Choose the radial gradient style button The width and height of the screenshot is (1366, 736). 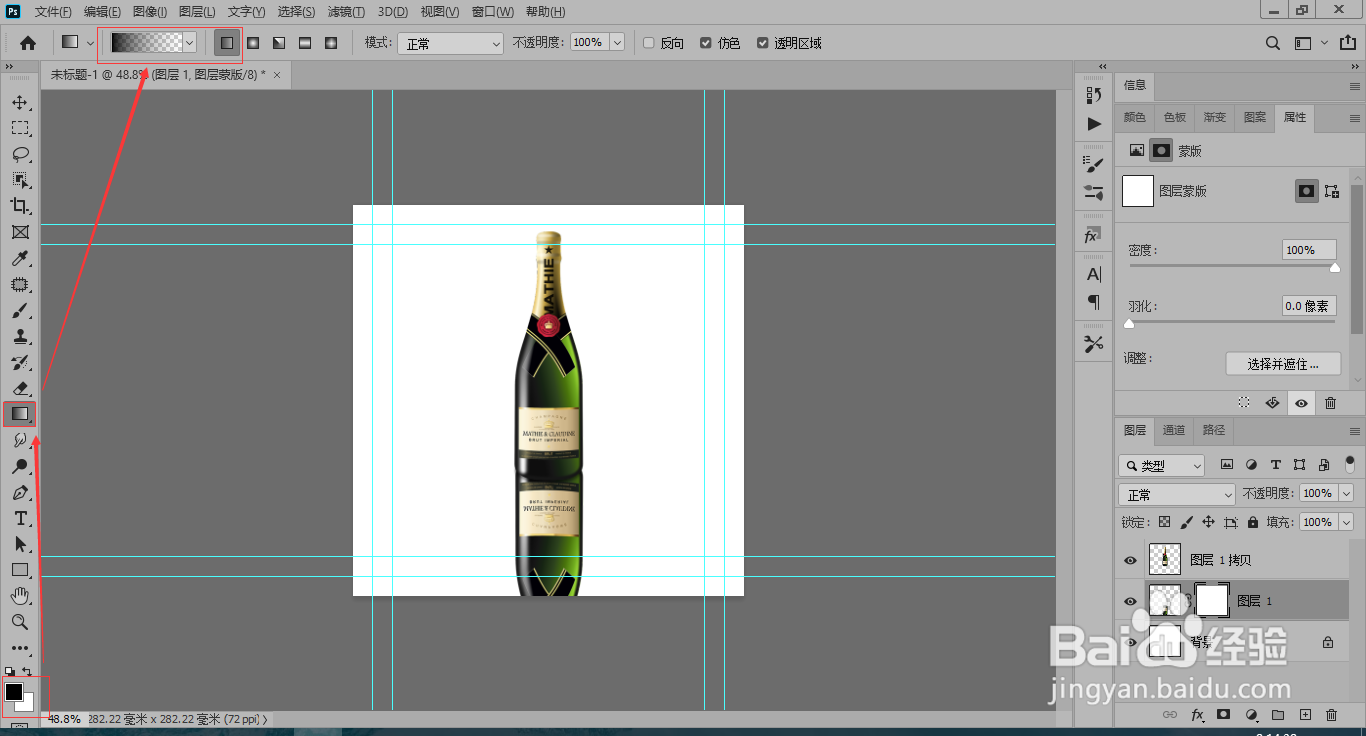pyautogui.click(x=253, y=43)
